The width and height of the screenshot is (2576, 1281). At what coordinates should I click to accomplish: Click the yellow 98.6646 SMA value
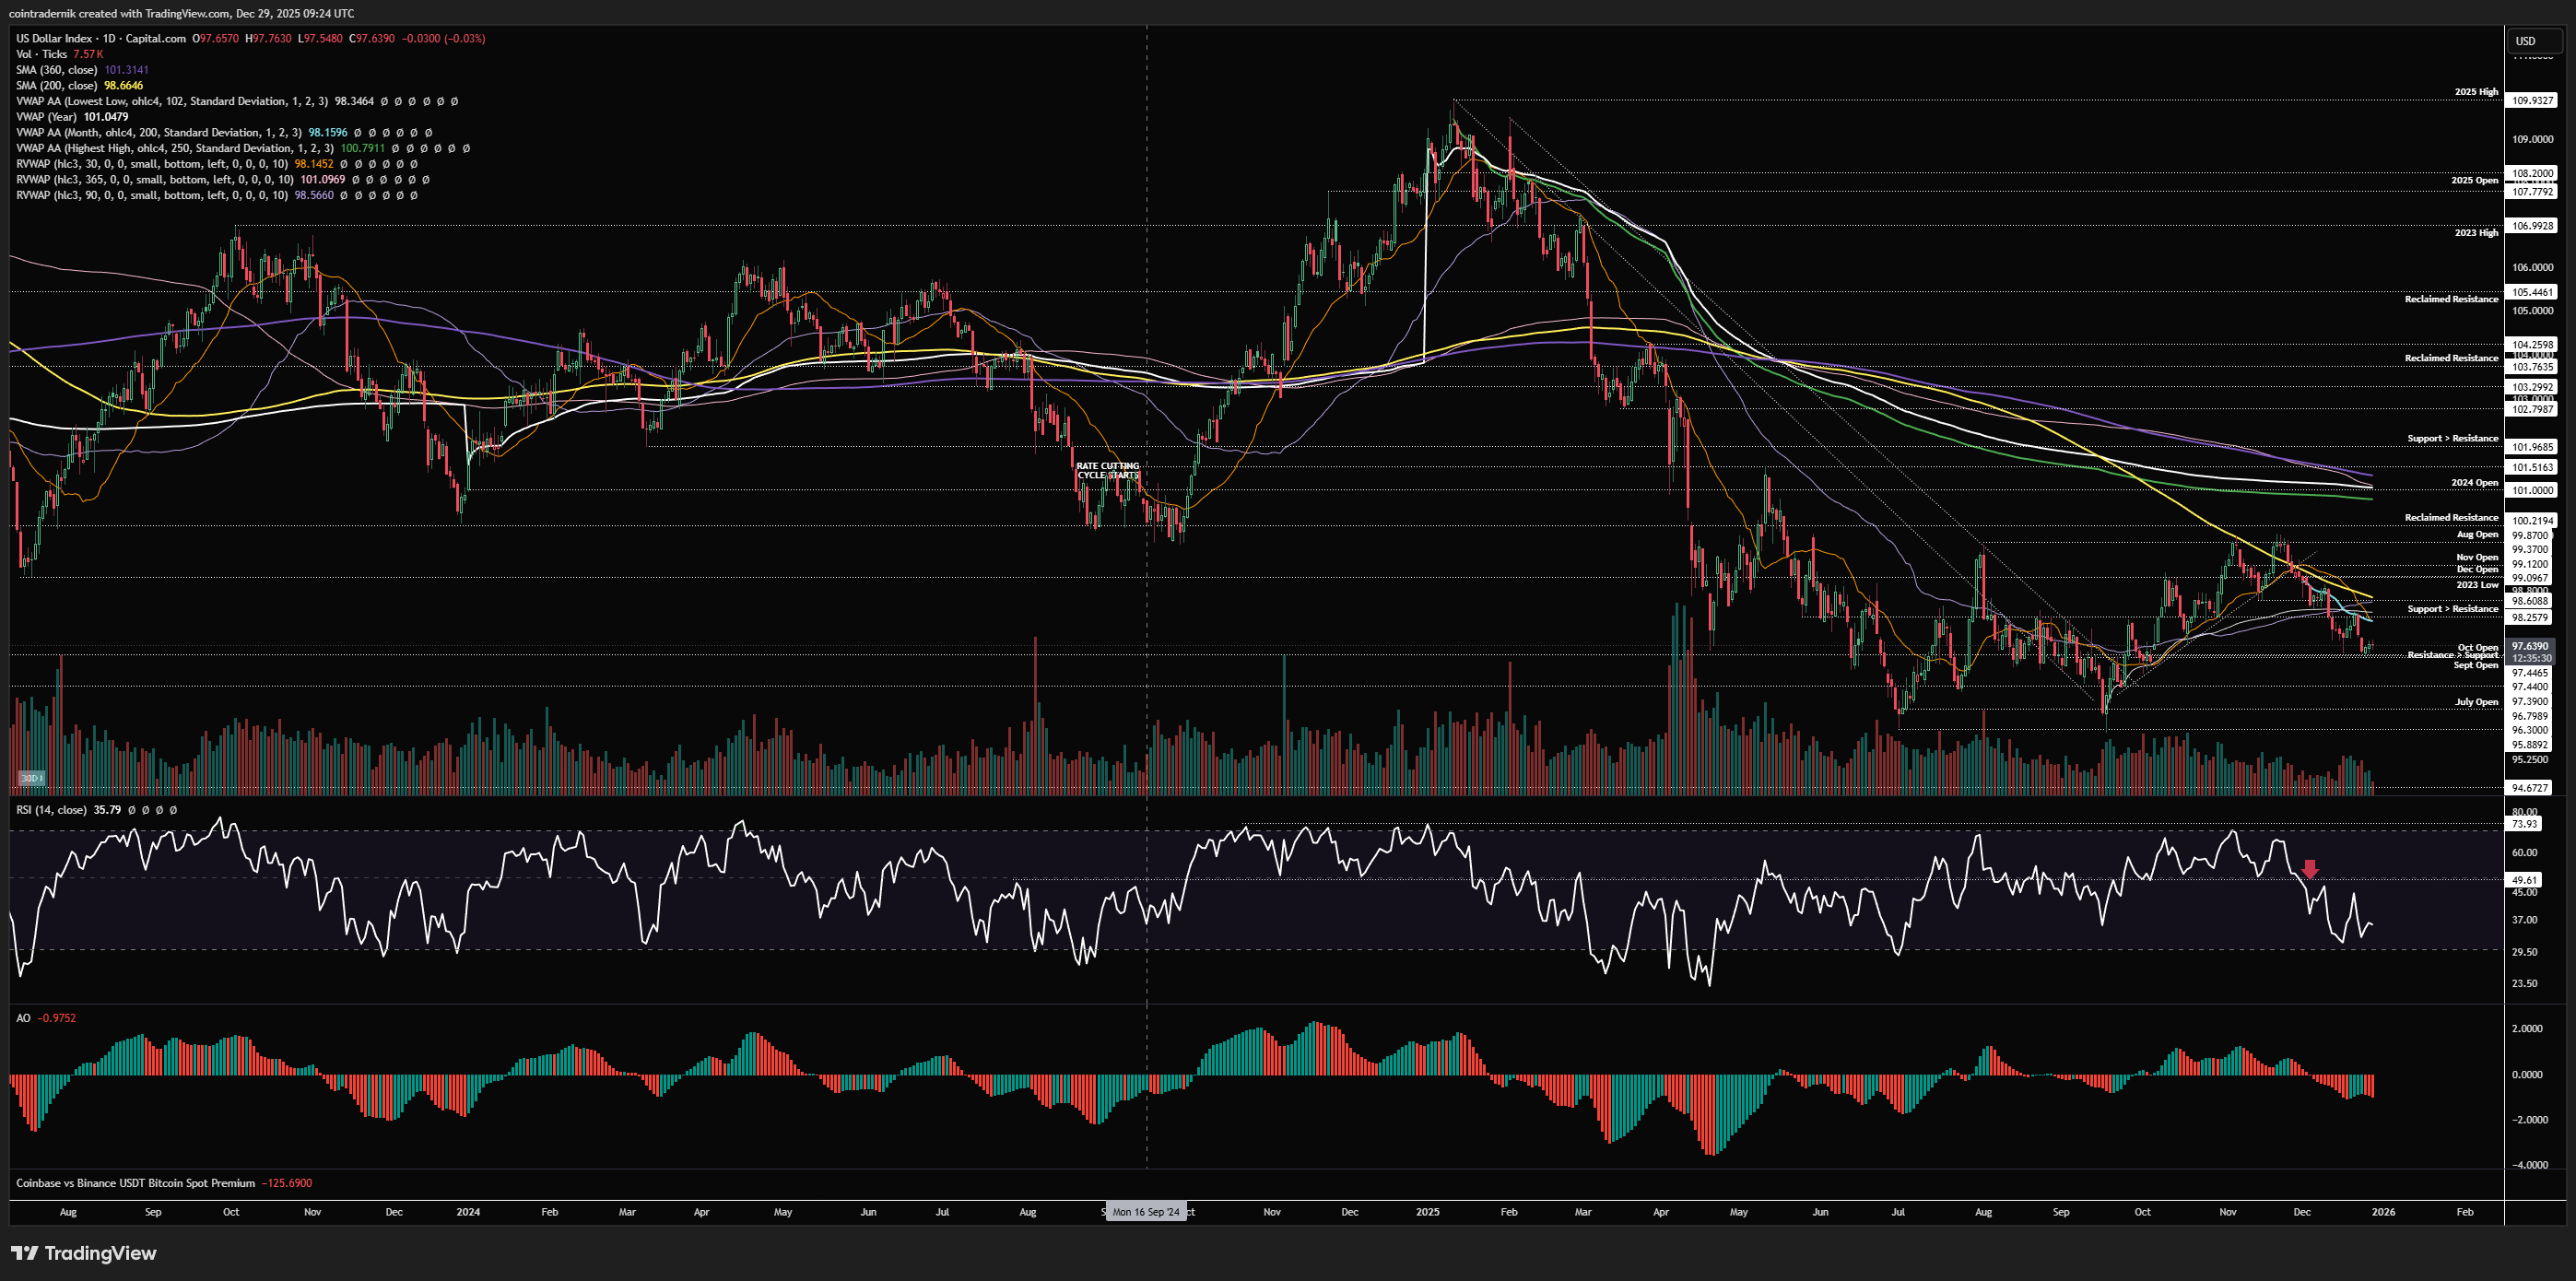click(x=124, y=86)
